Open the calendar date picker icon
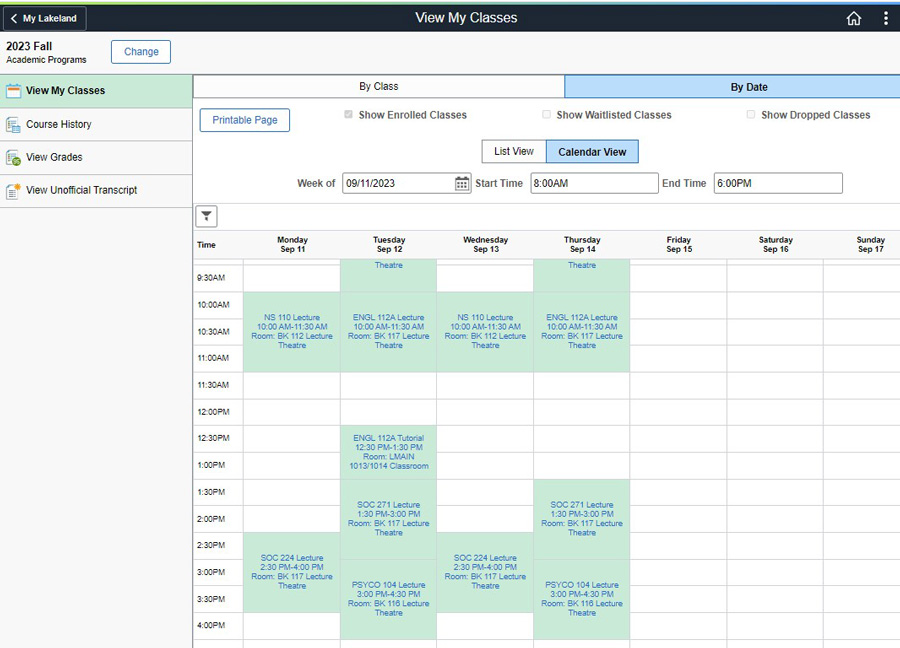This screenshot has width=900, height=648. pyautogui.click(x=462, y=183)
